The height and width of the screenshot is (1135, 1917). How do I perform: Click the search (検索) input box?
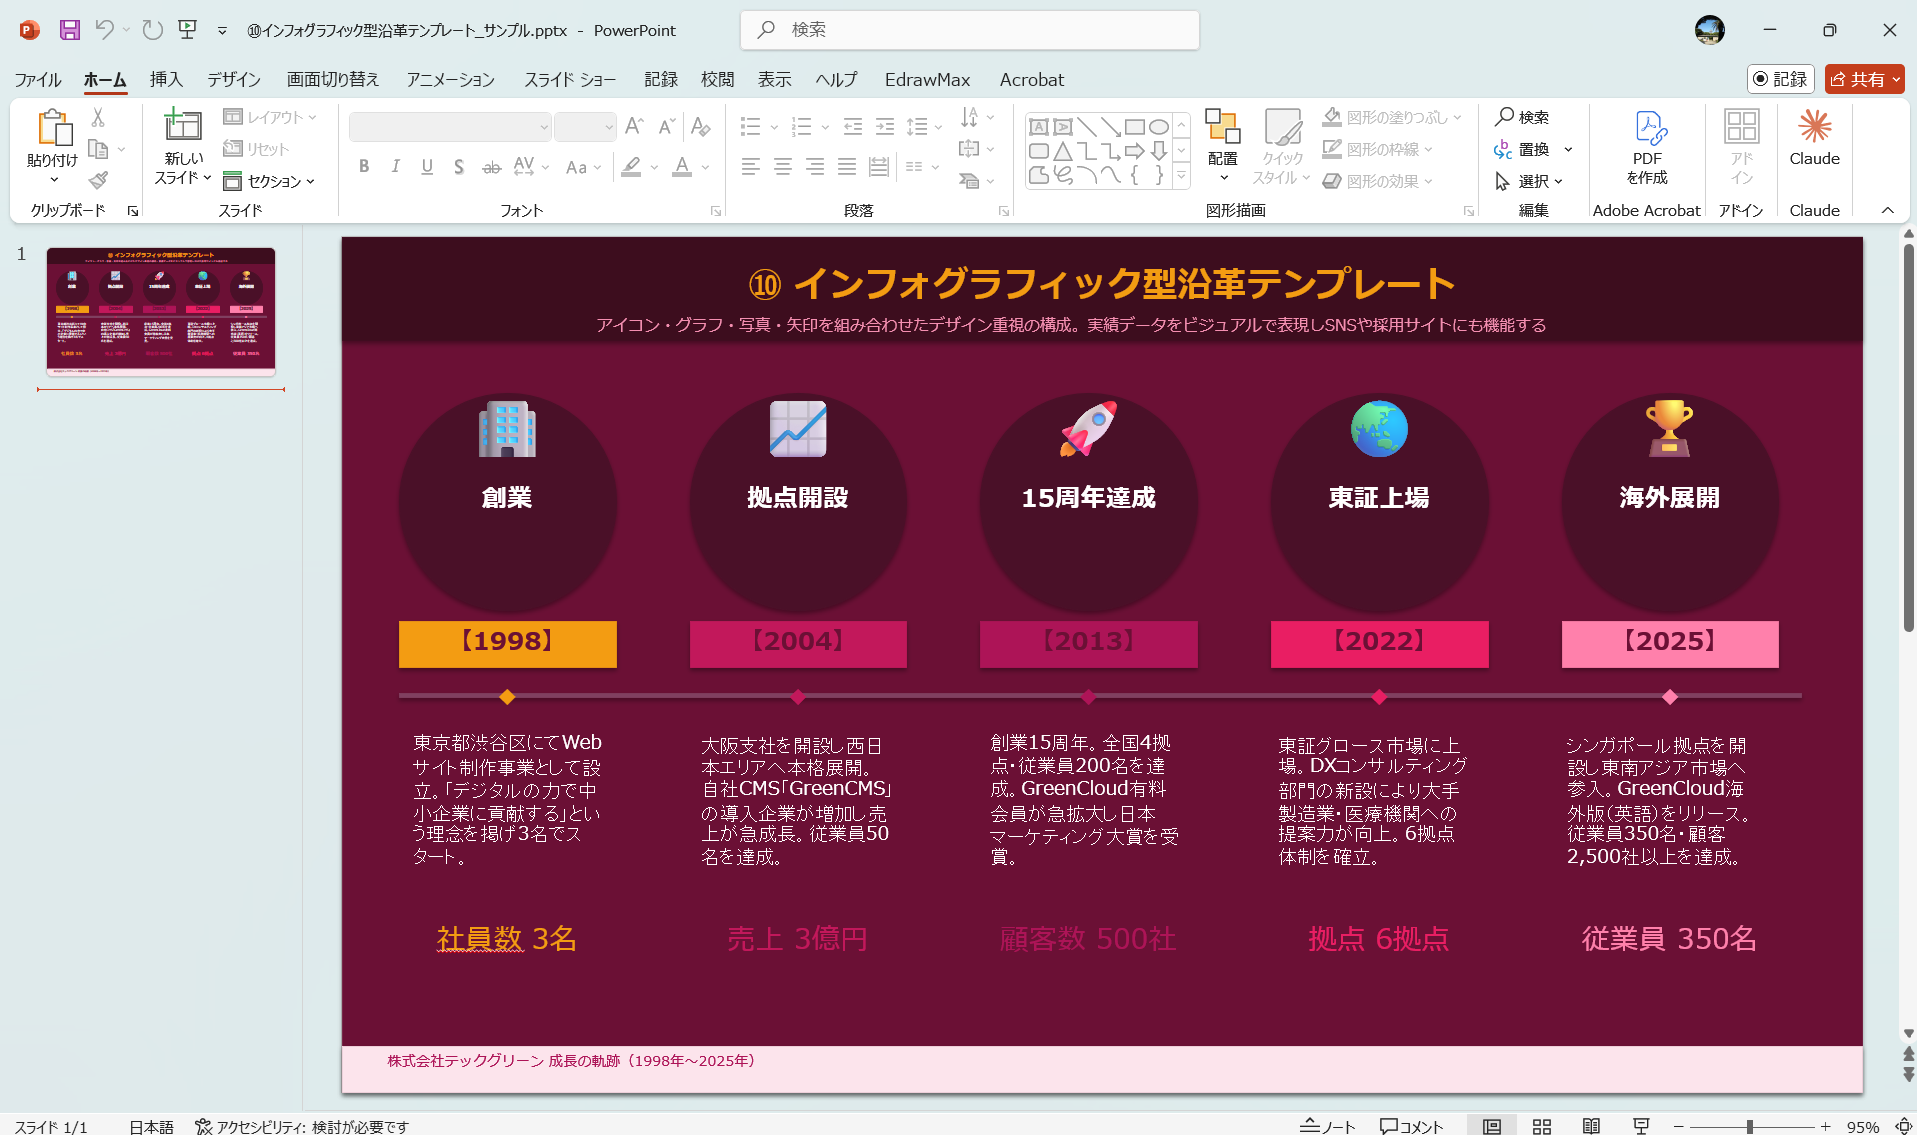[970, 30]
